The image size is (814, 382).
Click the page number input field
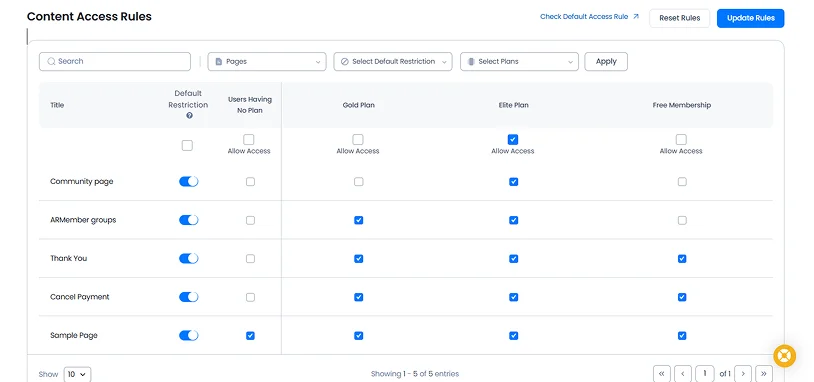coord(704,374)
